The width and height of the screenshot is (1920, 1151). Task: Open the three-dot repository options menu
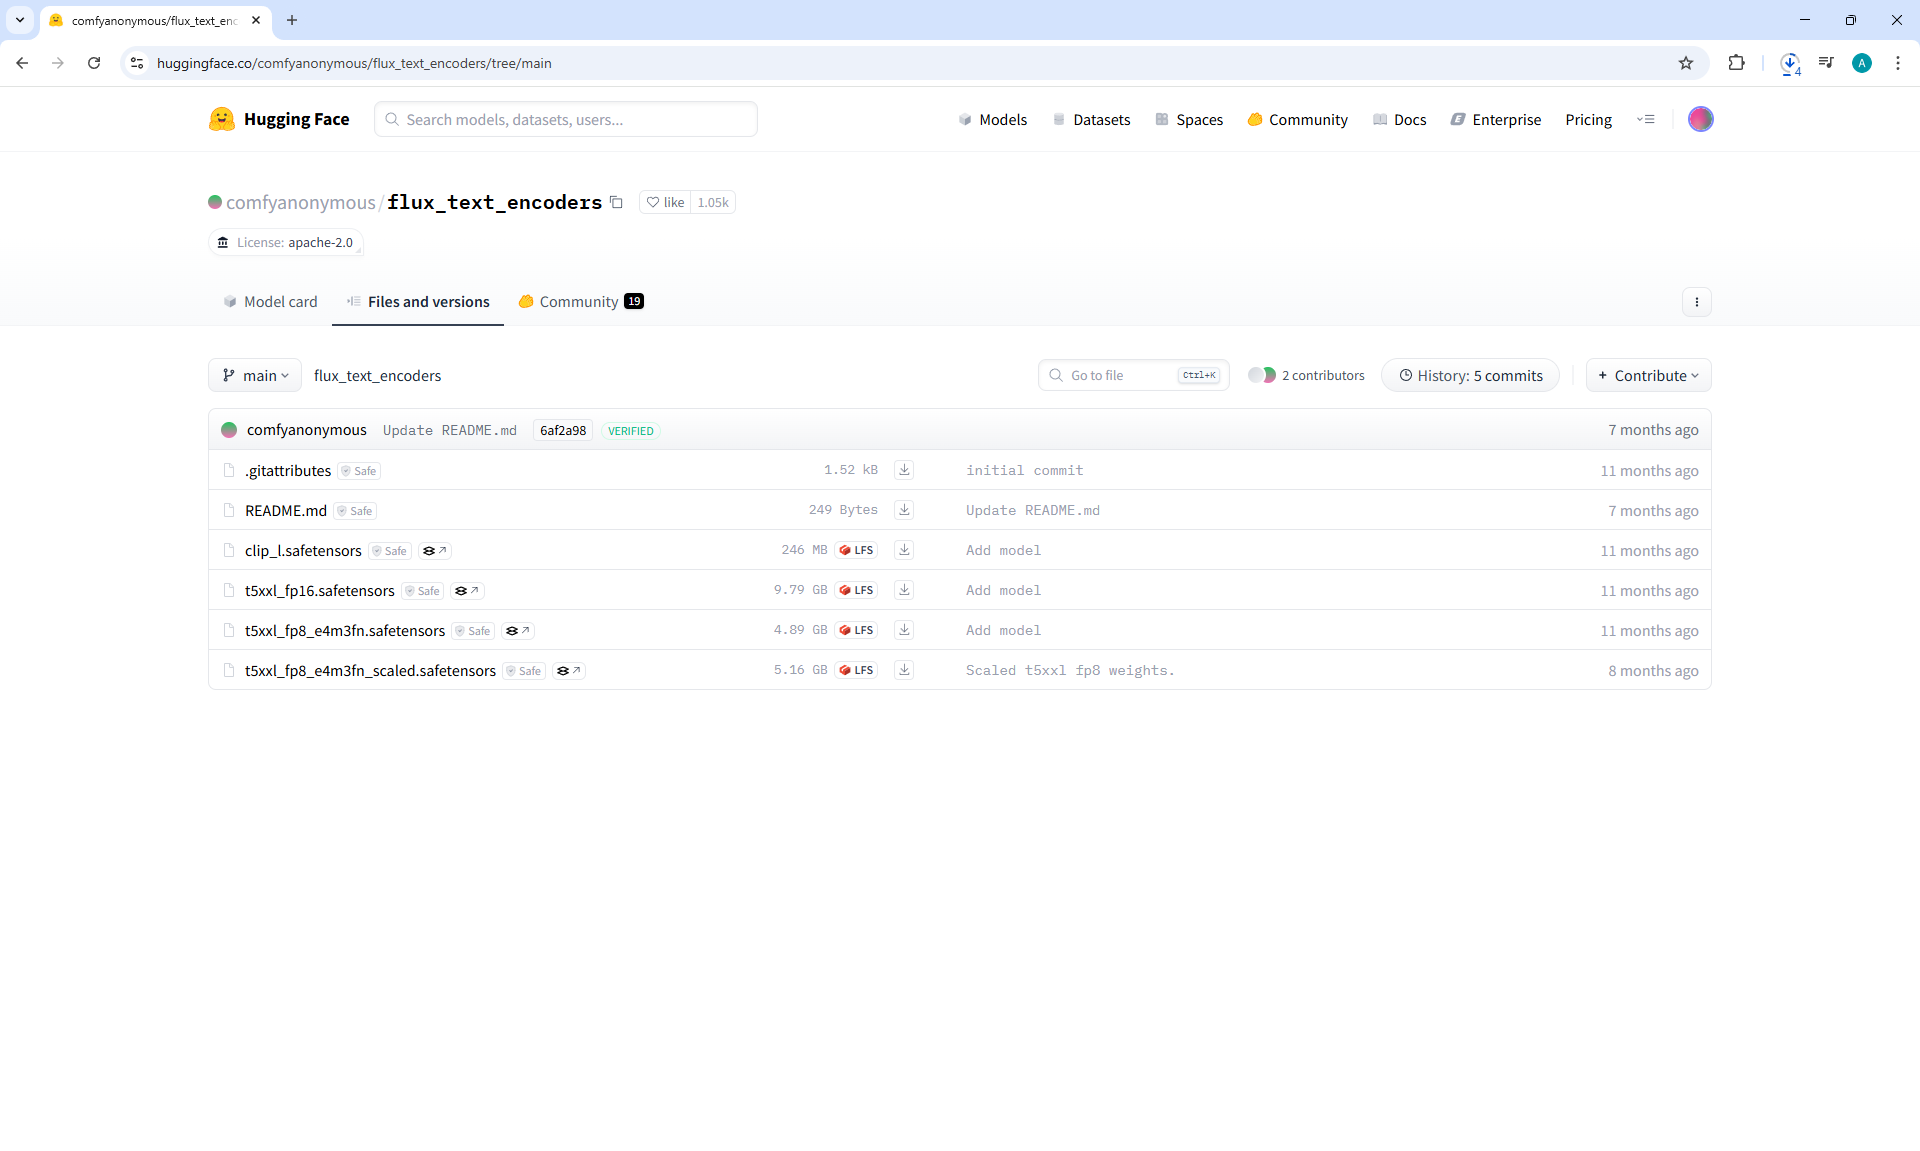tap(1696, 302)
